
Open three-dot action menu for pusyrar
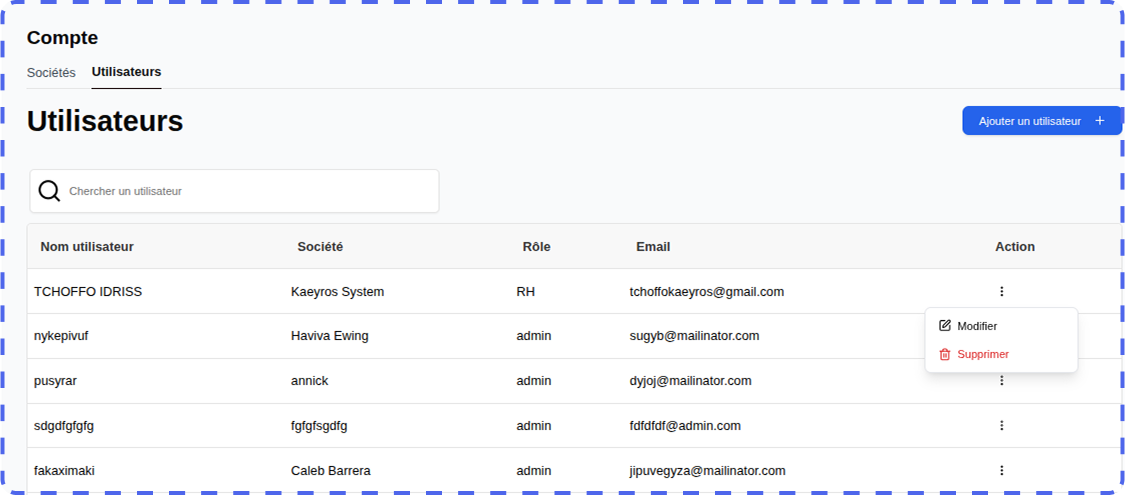point(1001,381)
